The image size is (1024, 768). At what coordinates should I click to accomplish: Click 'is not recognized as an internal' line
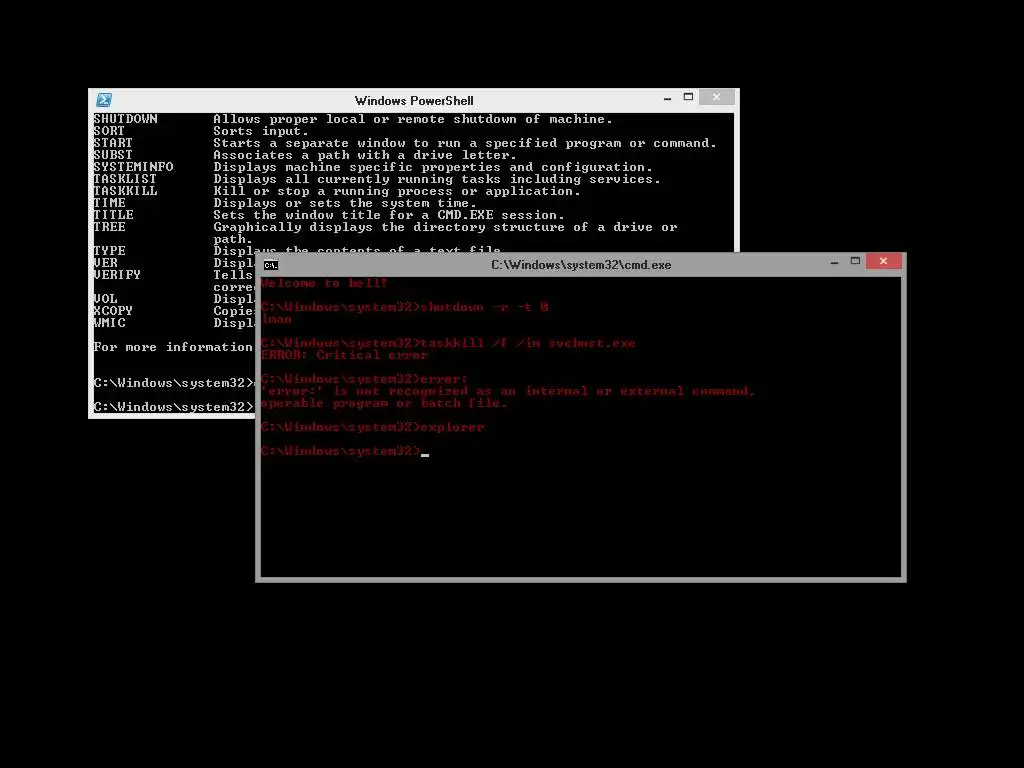(508, 391)
